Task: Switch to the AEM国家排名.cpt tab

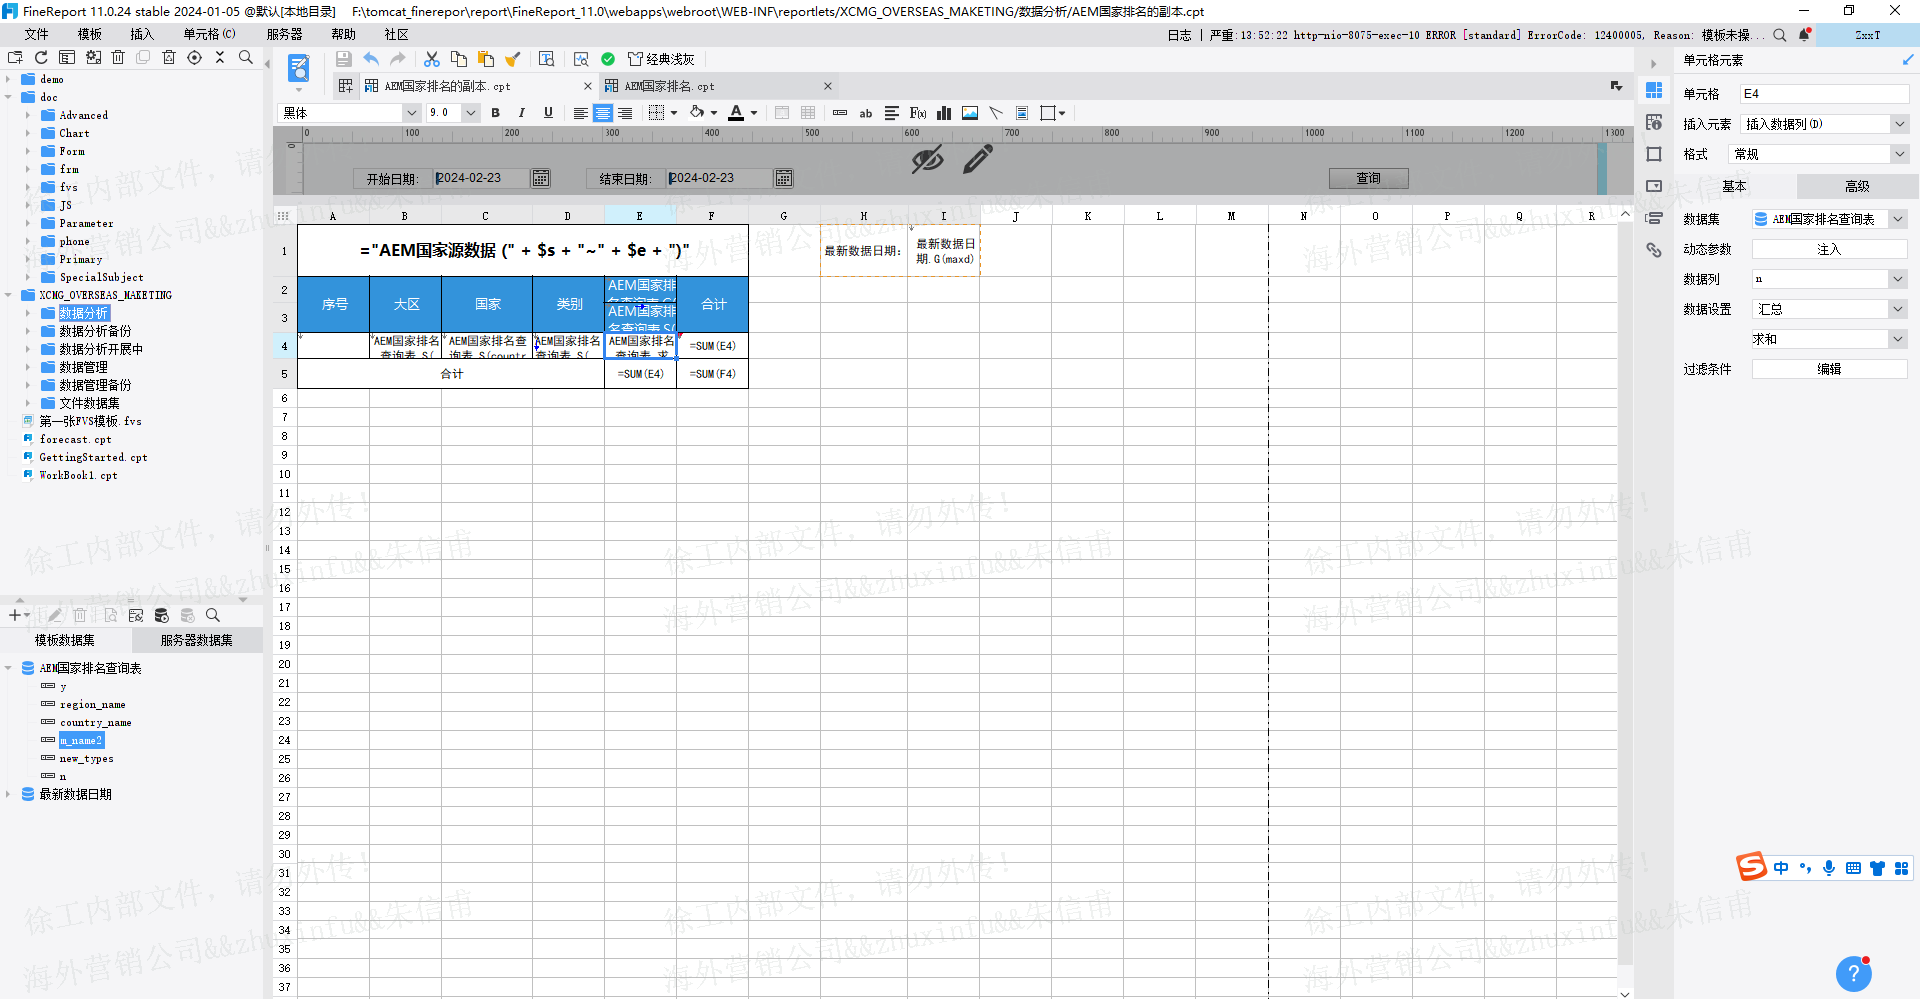Action: click(x=668, y=86)
